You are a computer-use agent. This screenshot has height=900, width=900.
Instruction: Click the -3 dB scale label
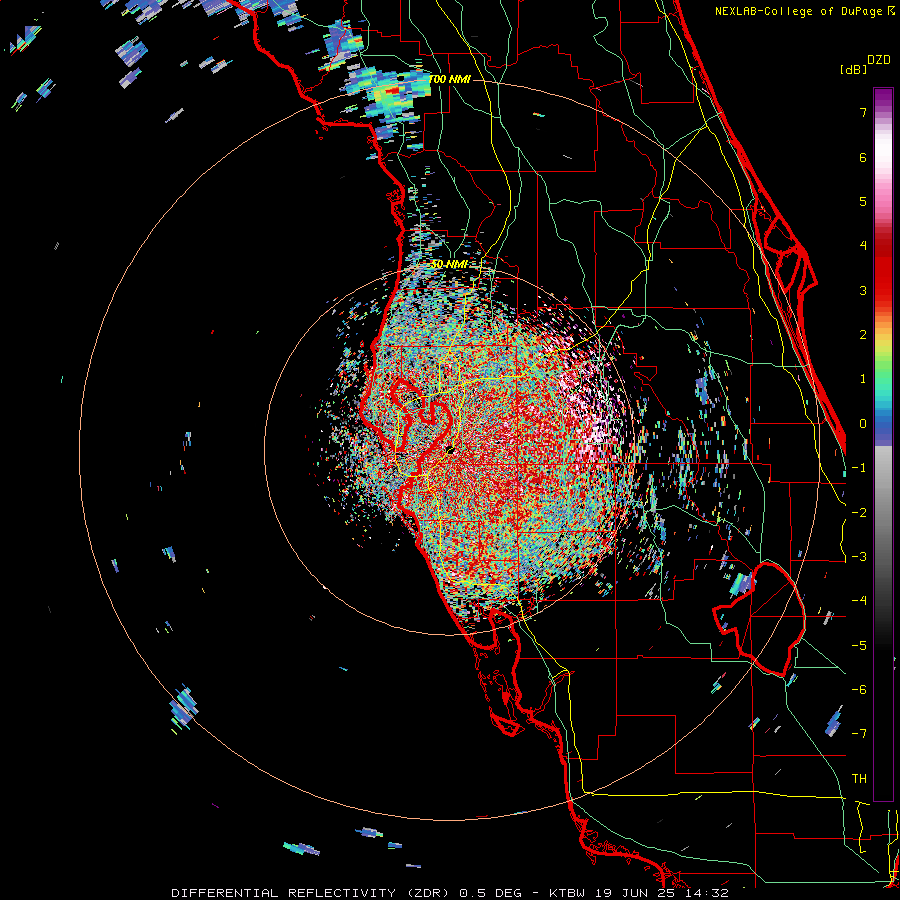pos(859,557)
